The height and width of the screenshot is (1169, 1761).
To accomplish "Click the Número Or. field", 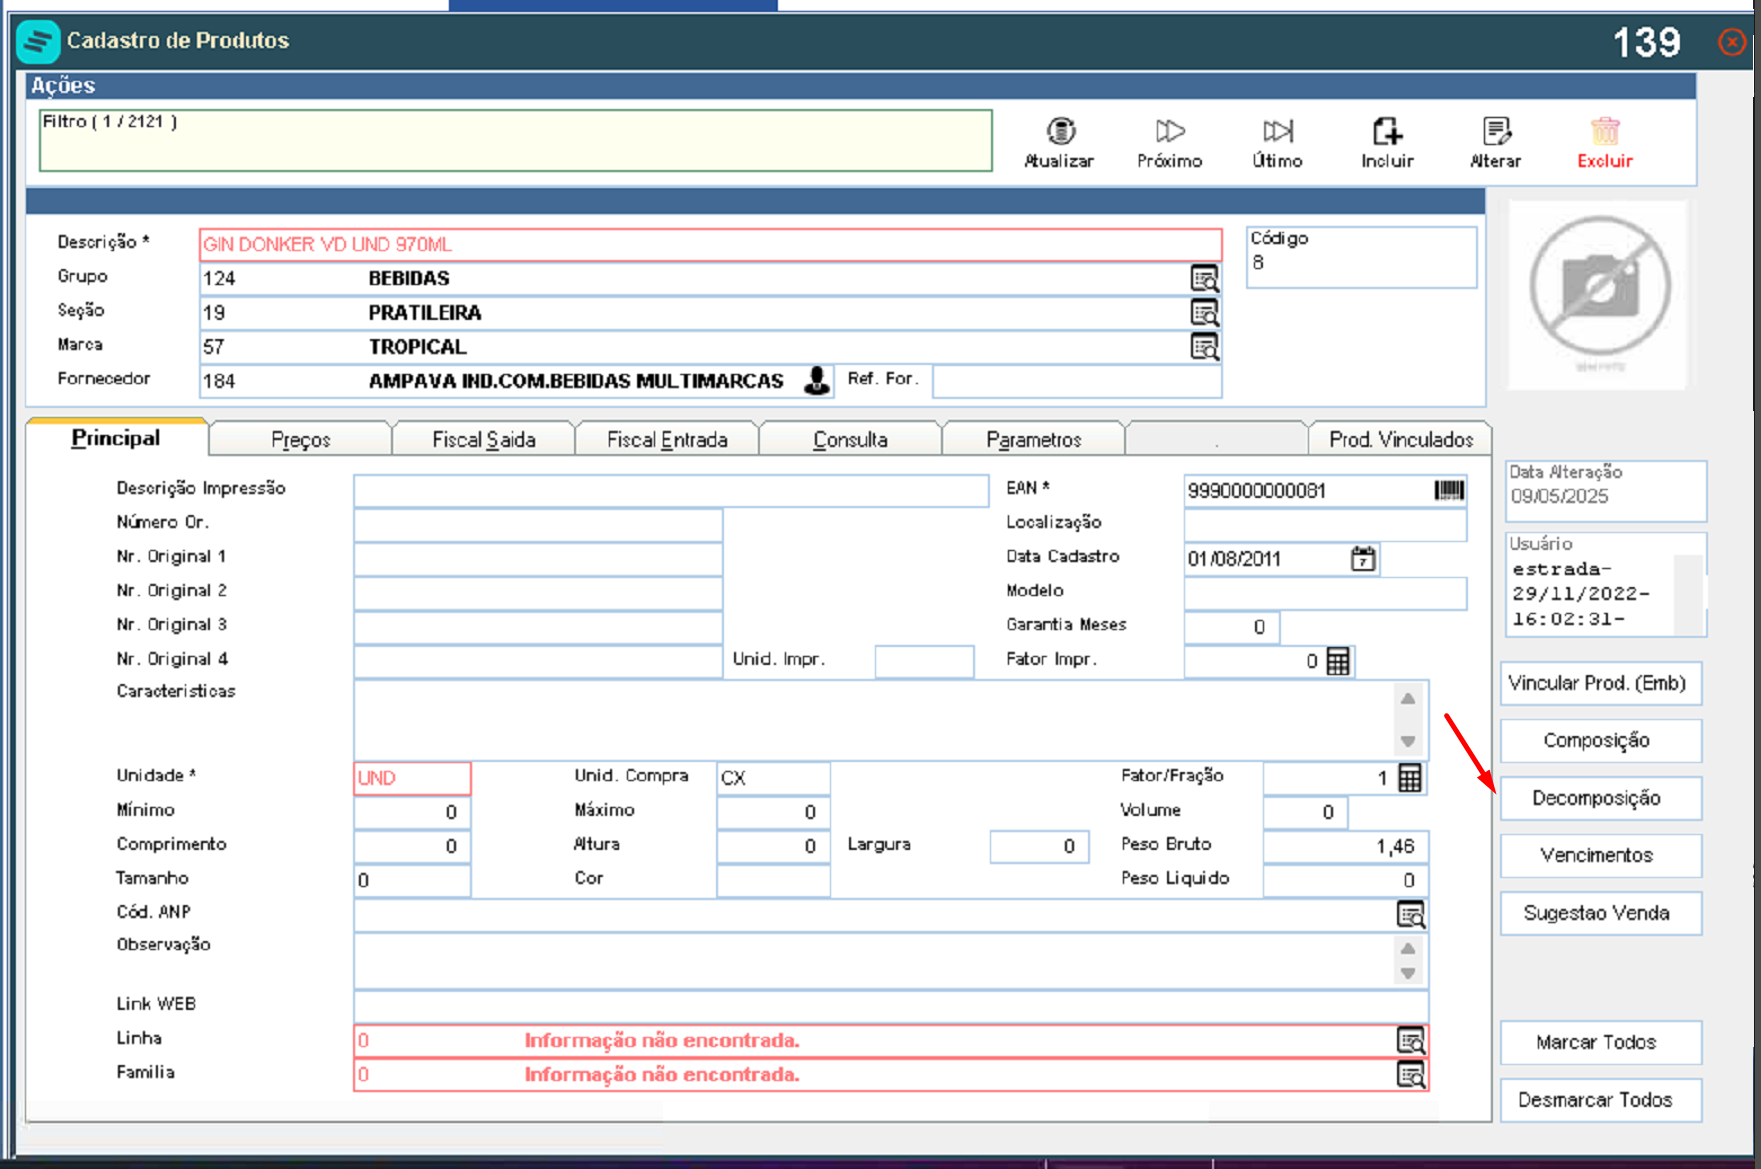I will point(538,524).
